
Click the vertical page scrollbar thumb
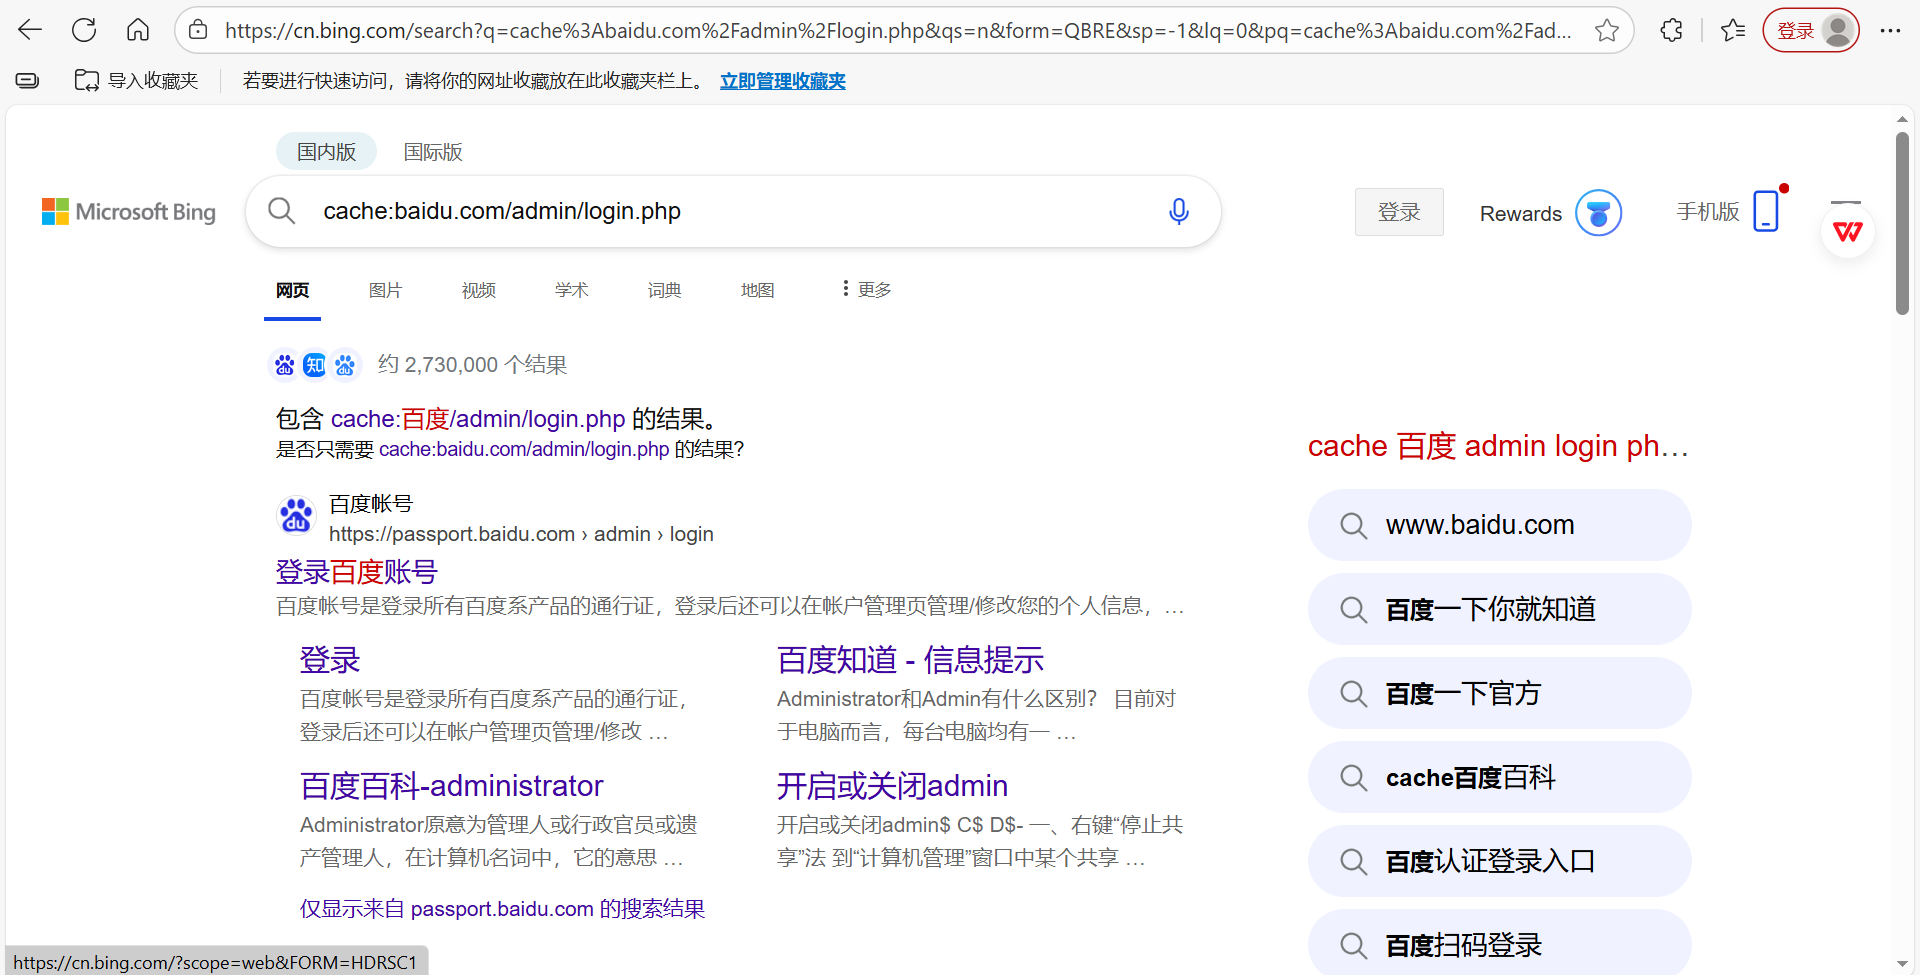[1902, 224]
